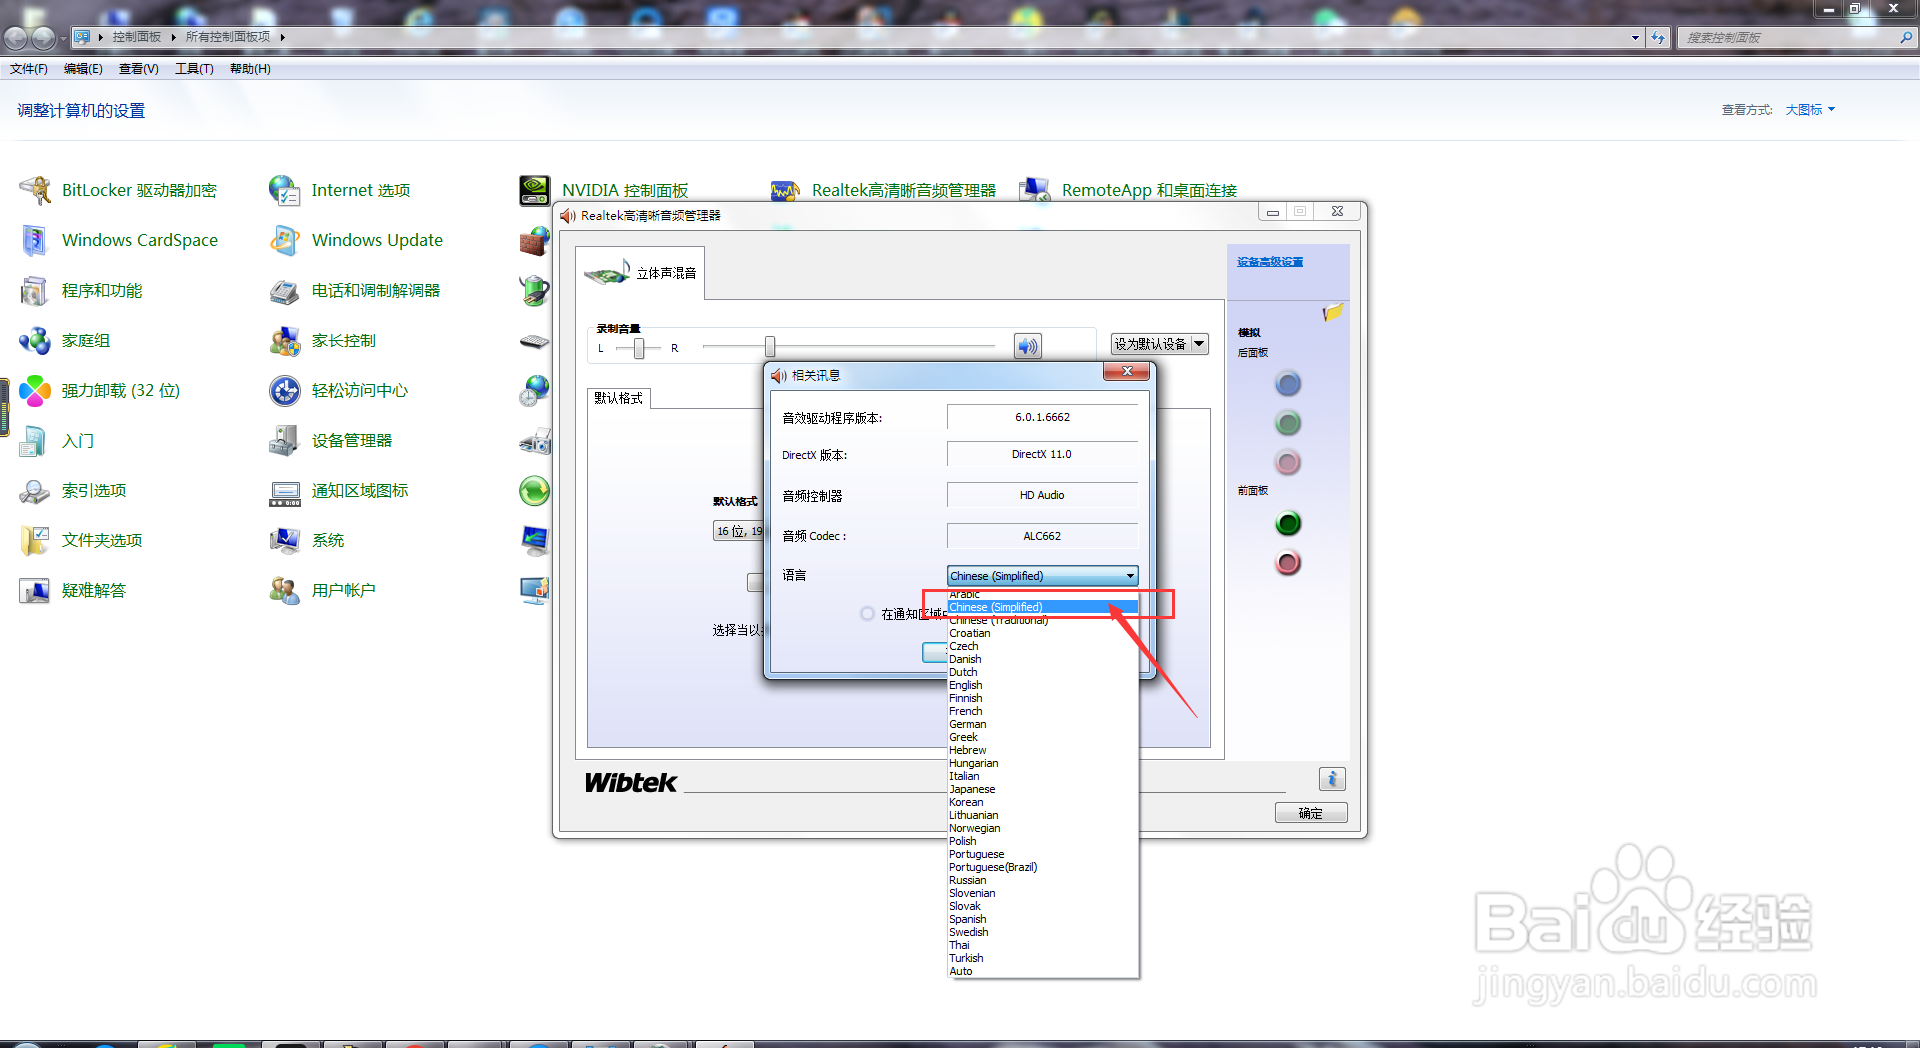
Task: Select the pink rear panel audio jack
Action: pos(1288,462)
